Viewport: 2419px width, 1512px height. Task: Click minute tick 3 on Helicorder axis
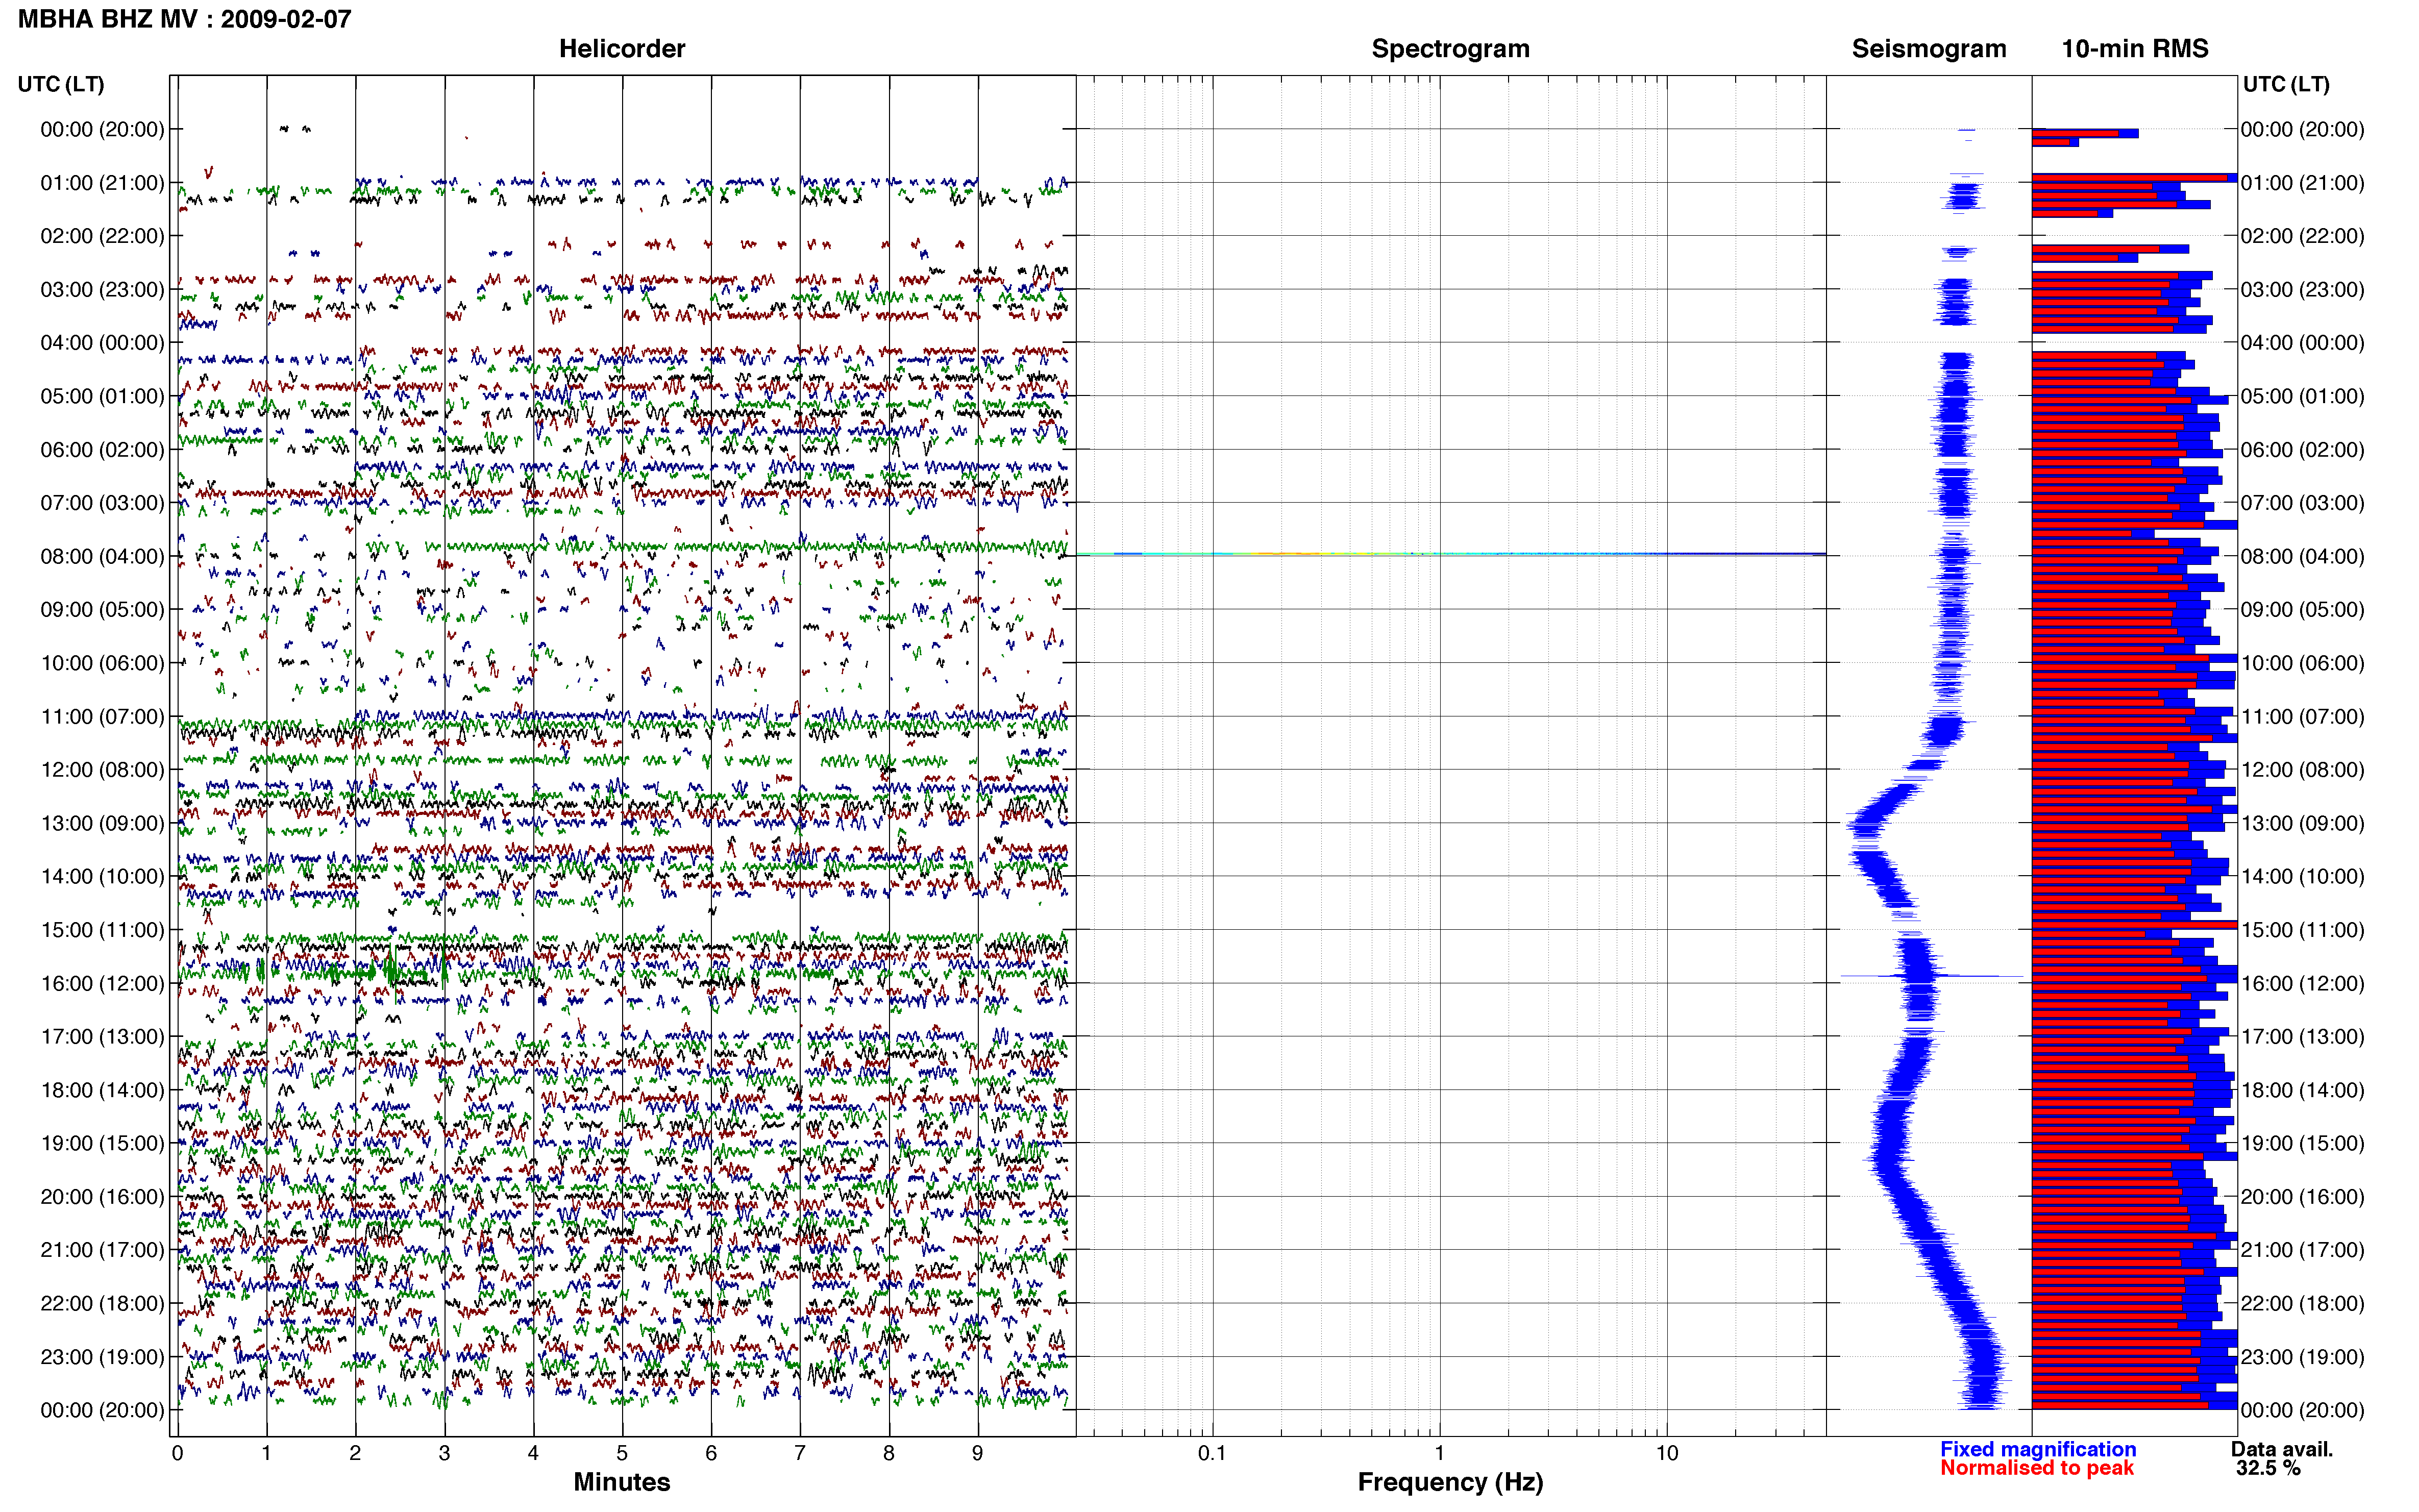(444, 1453)
